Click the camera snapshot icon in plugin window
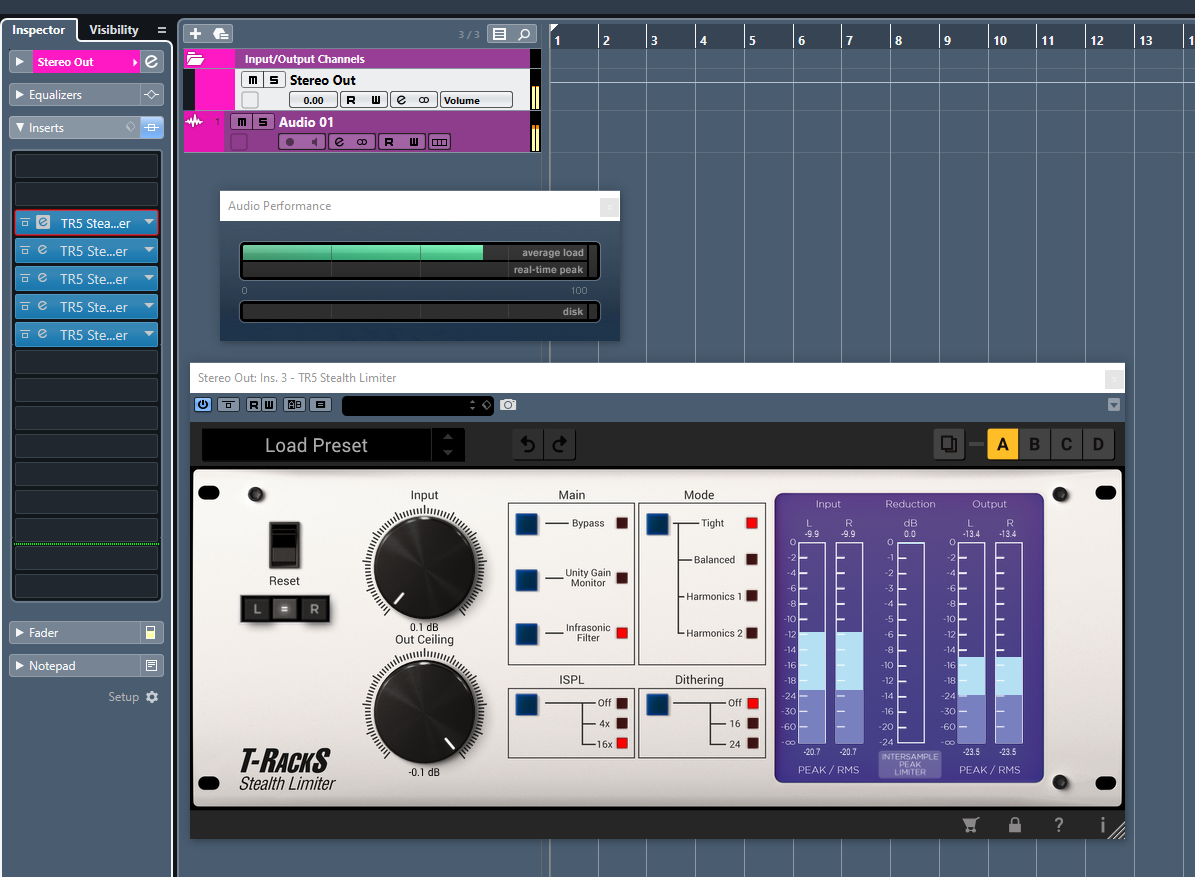1195x877 pixels. tap(508, 405)
